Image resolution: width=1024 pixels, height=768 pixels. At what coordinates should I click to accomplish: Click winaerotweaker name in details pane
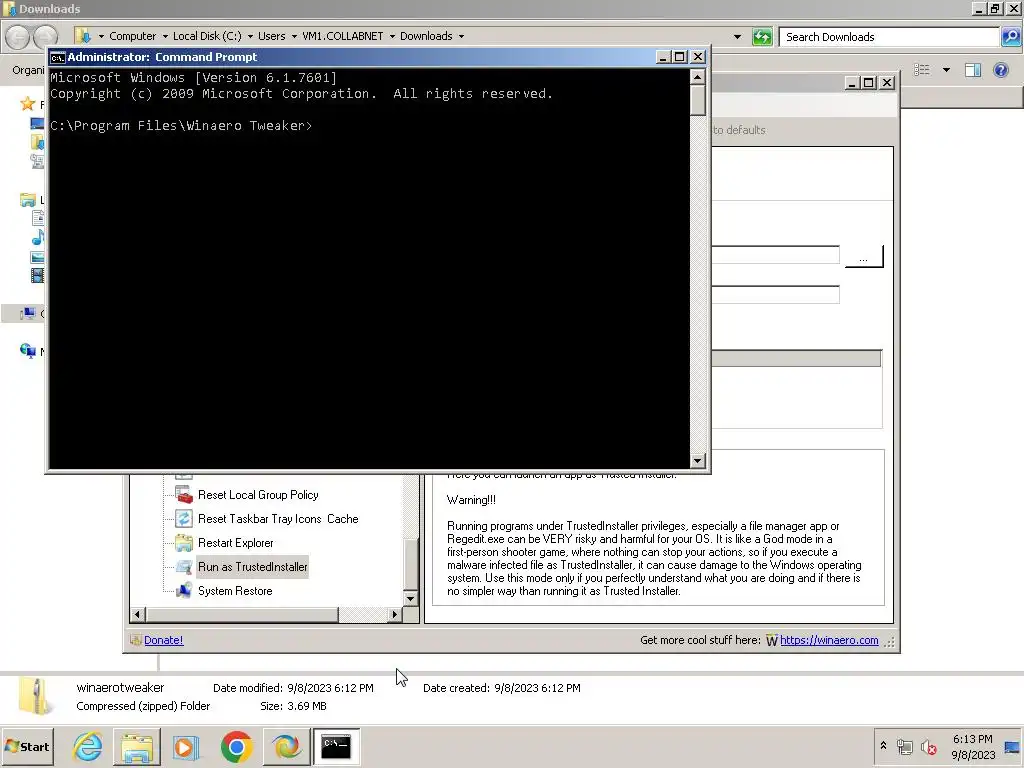click(120, 688)
